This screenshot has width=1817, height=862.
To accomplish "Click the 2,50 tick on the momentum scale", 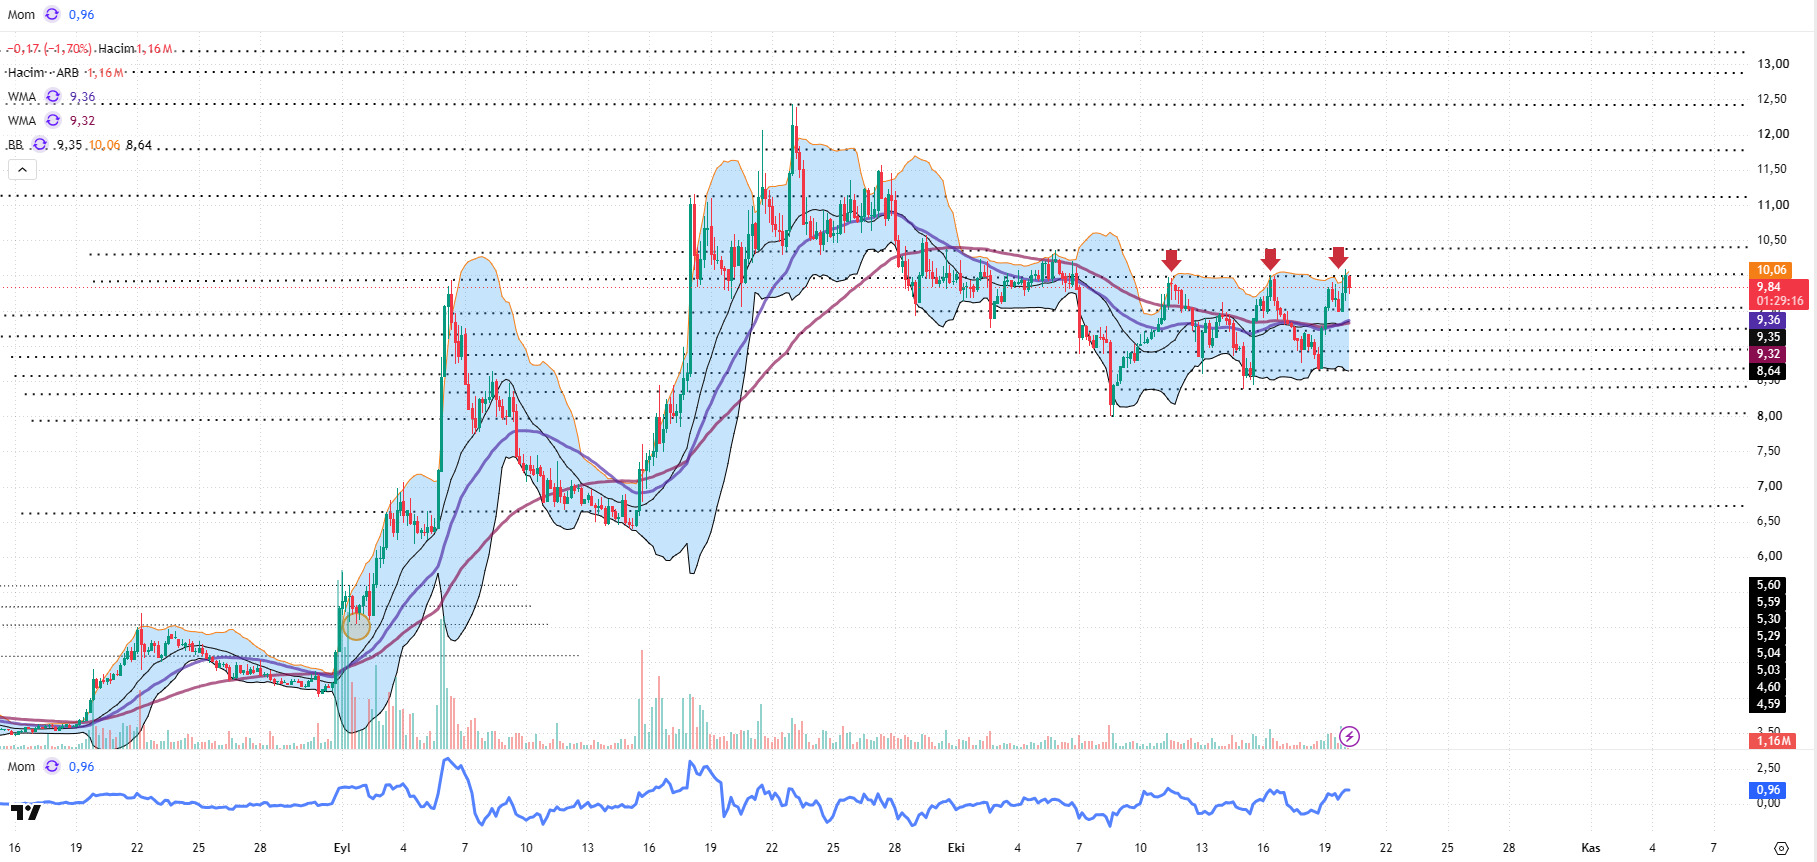I will coord(1768,768).
